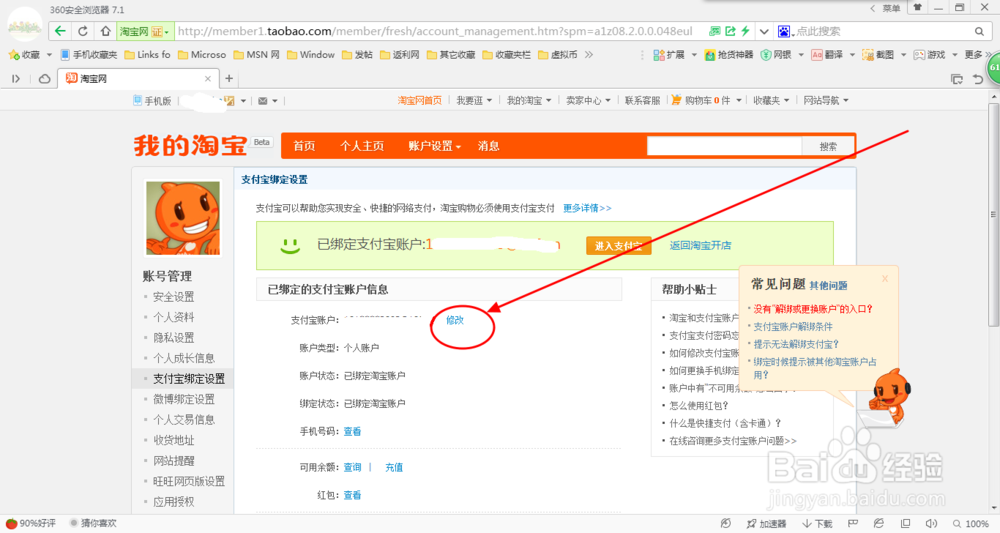This screenshot has width=1000, height=533.
Task: Open the 抢货神器 tool
Action: (729, 55)
